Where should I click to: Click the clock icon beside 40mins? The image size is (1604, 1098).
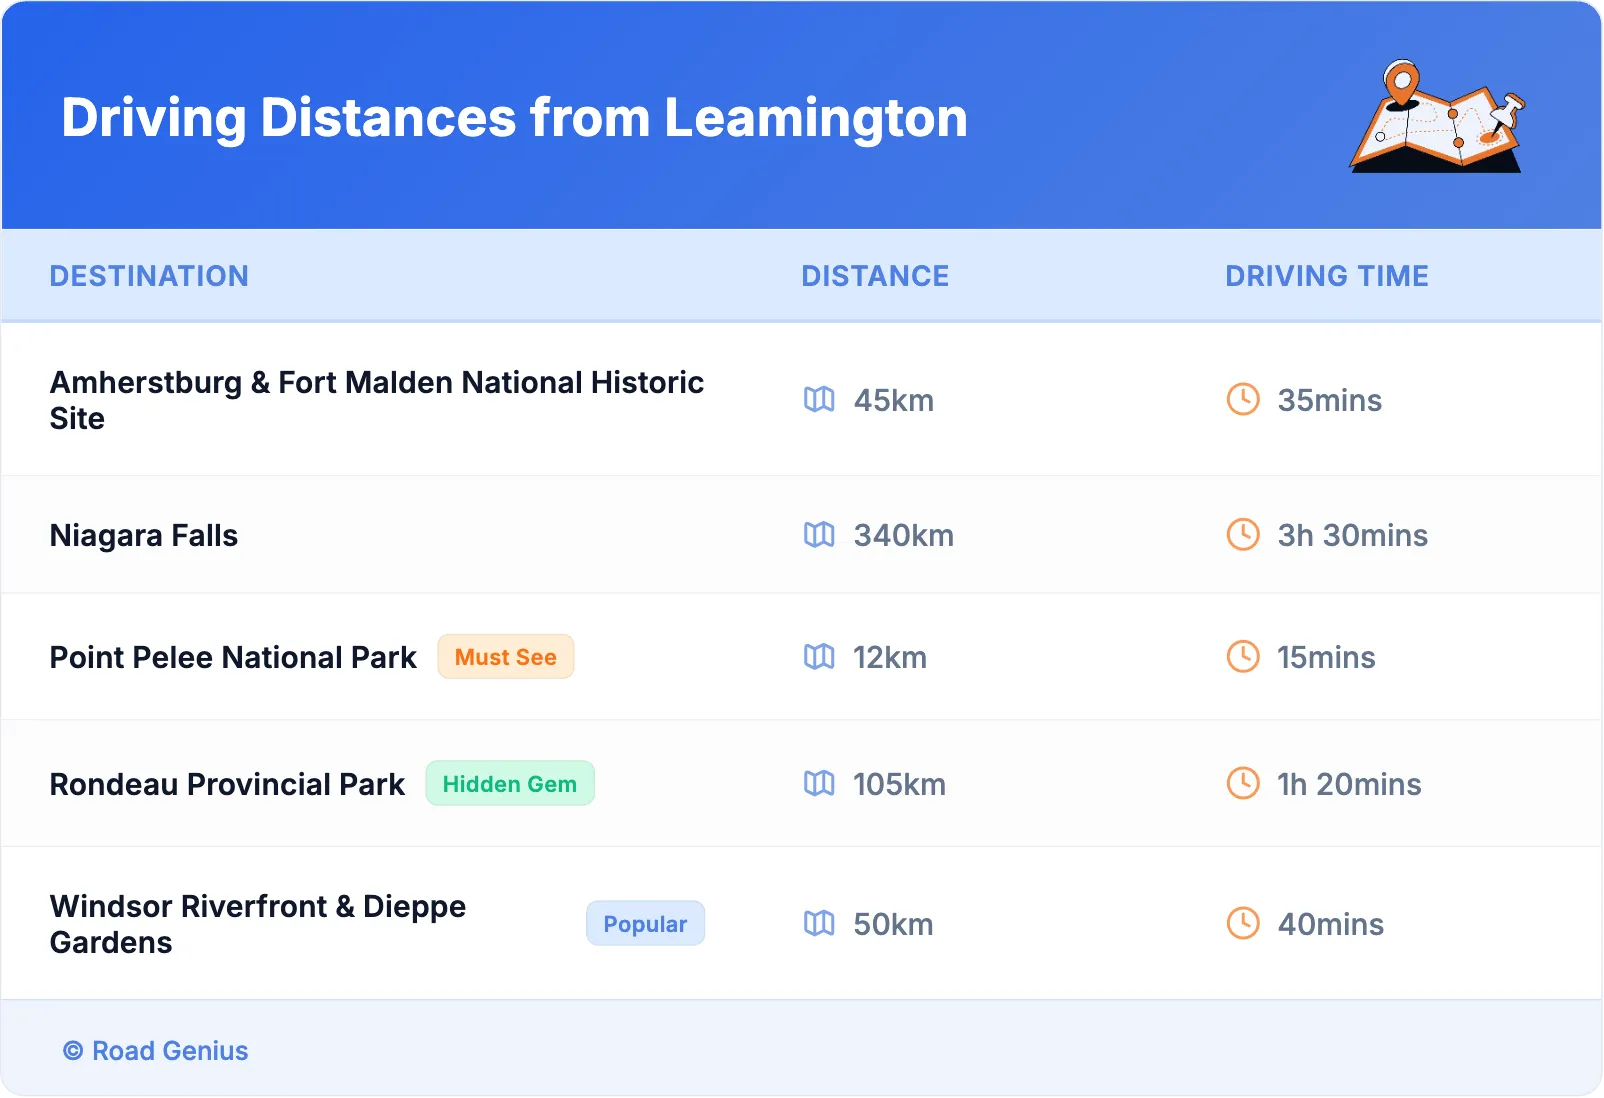(x=1243, y=924)
